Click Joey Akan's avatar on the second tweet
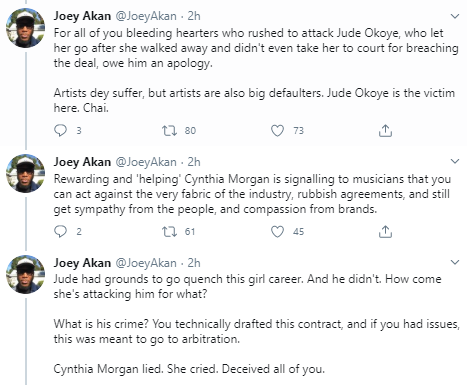Image resolution: width=467 pixels, height=385 pixels. [26, 174]
